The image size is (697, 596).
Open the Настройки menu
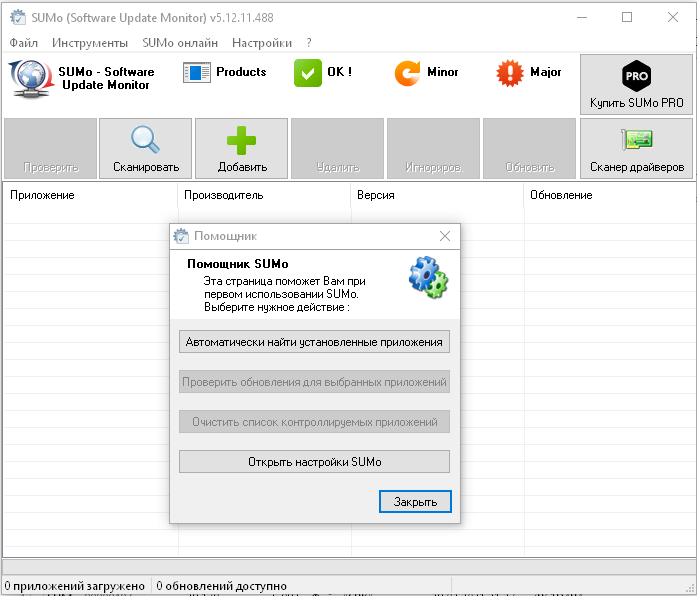262,43
